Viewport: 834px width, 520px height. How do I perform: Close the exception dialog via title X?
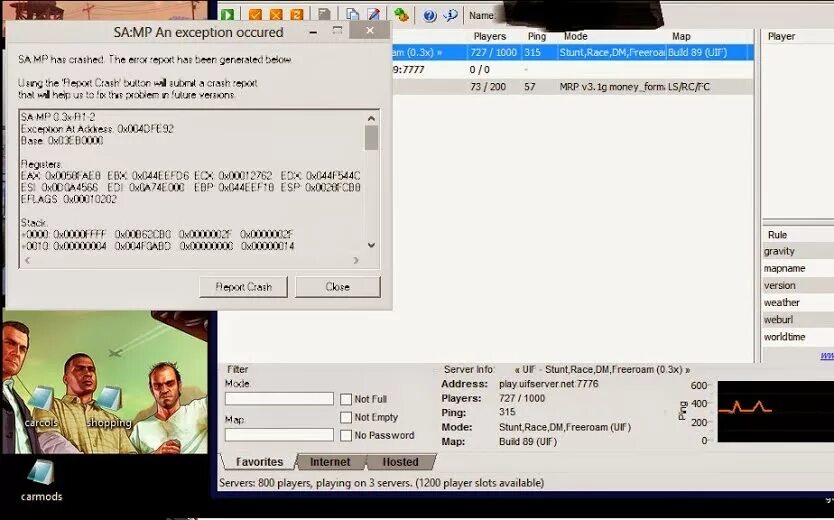(370, 30)
